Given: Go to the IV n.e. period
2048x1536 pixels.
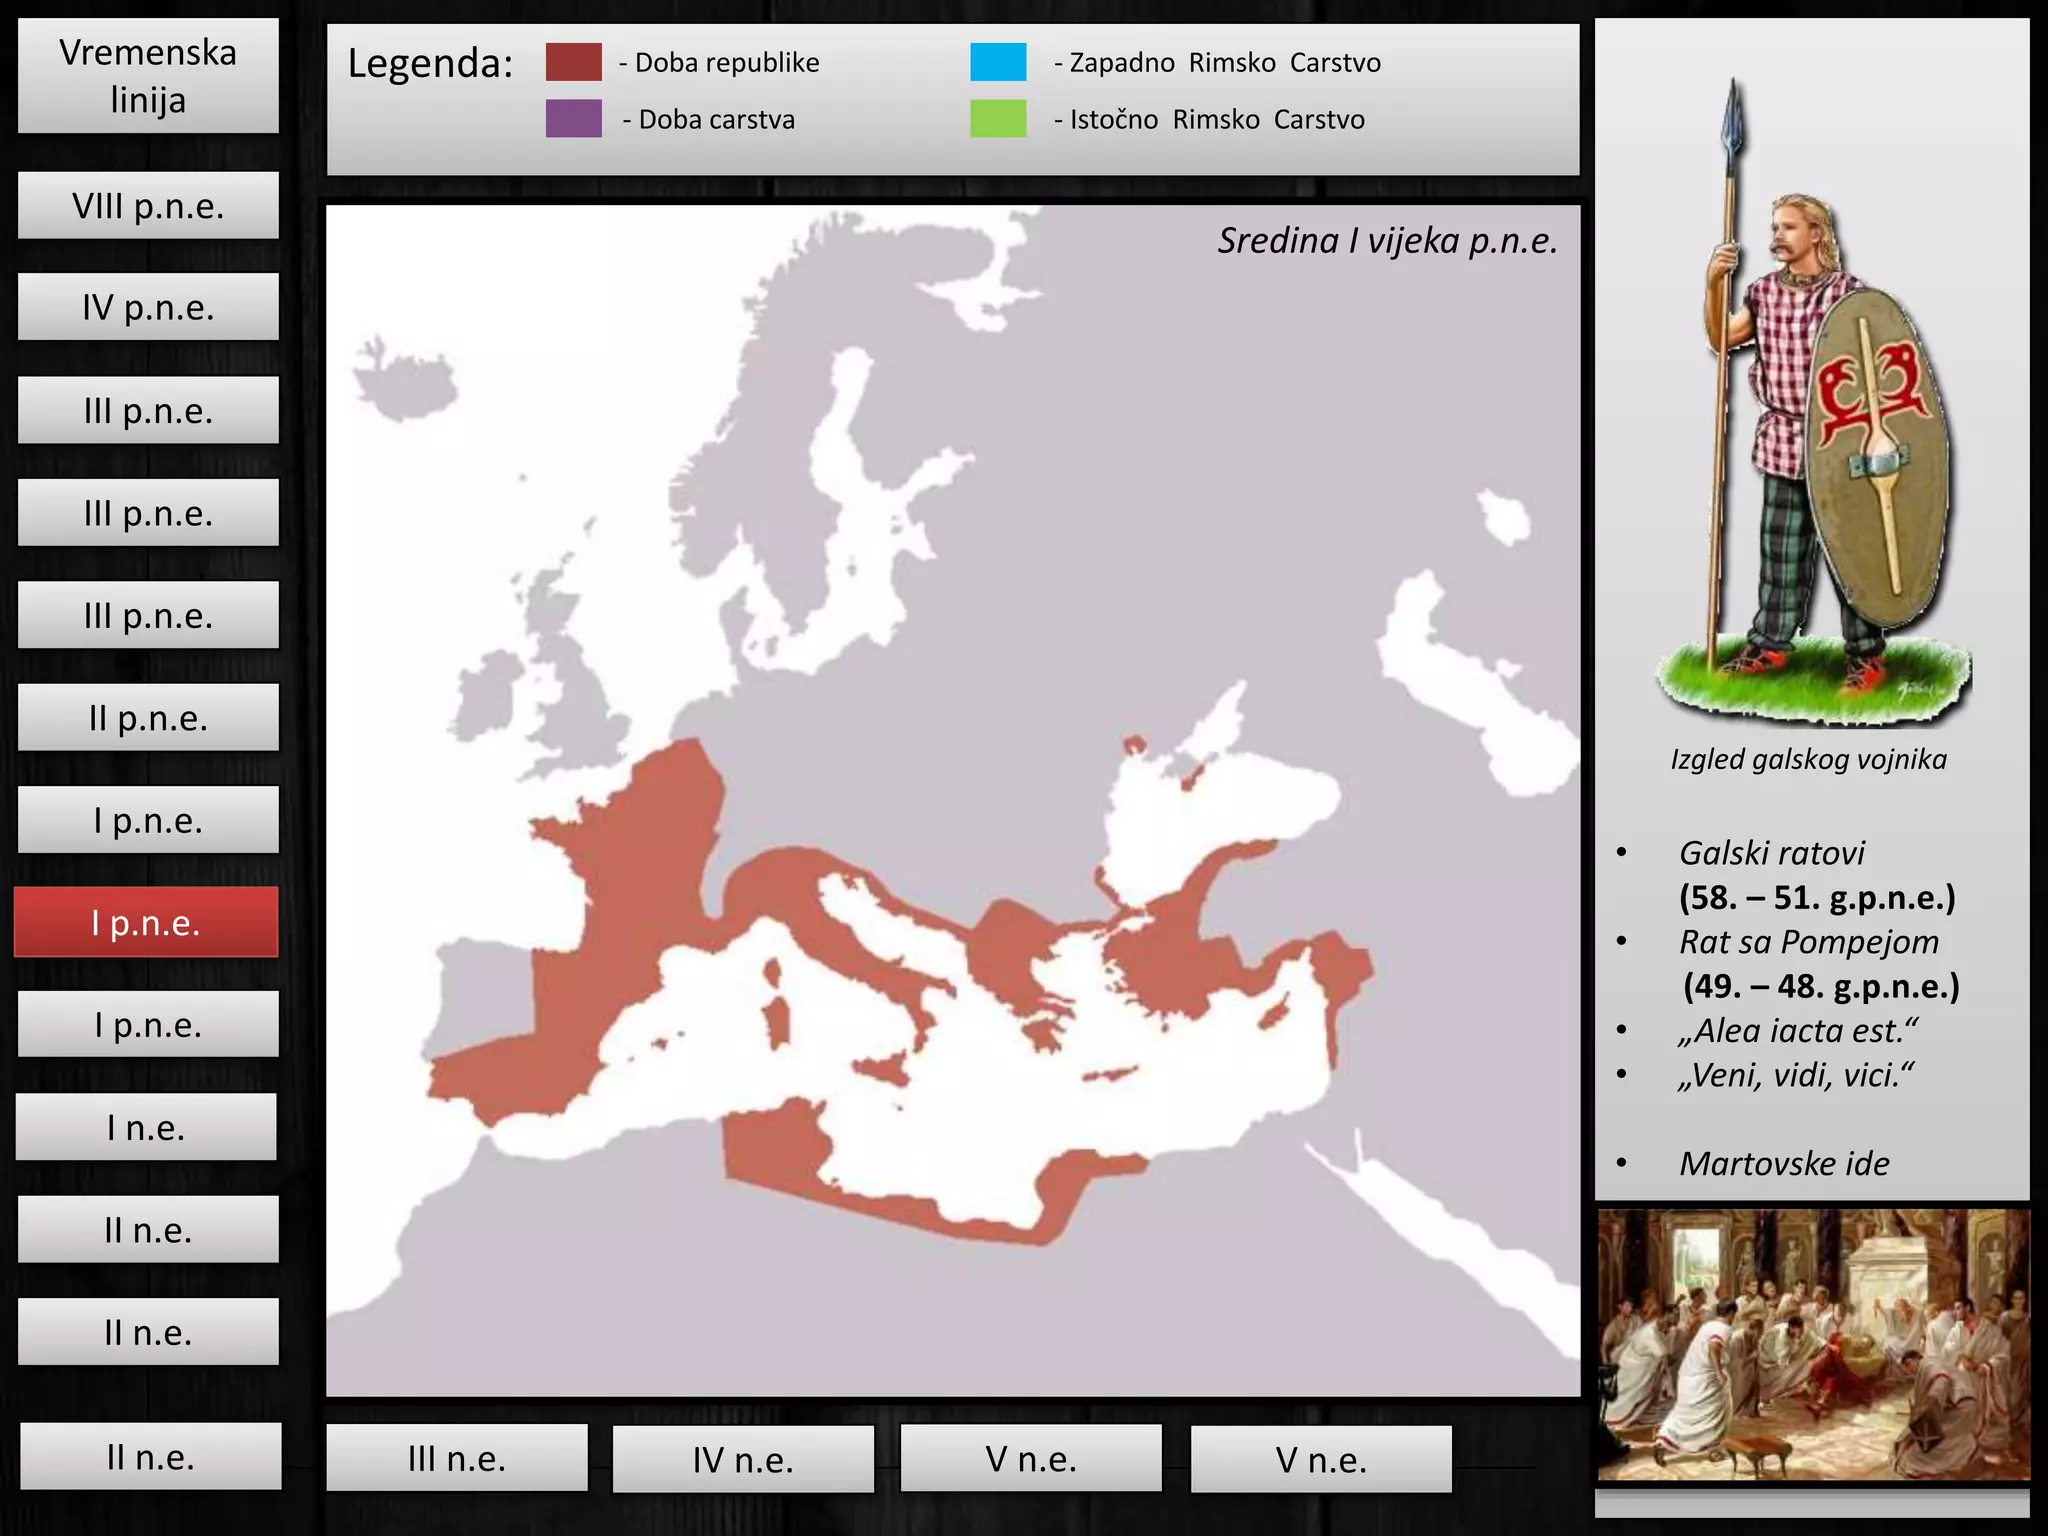Looking at the screenshot, I should (743, 1459).
